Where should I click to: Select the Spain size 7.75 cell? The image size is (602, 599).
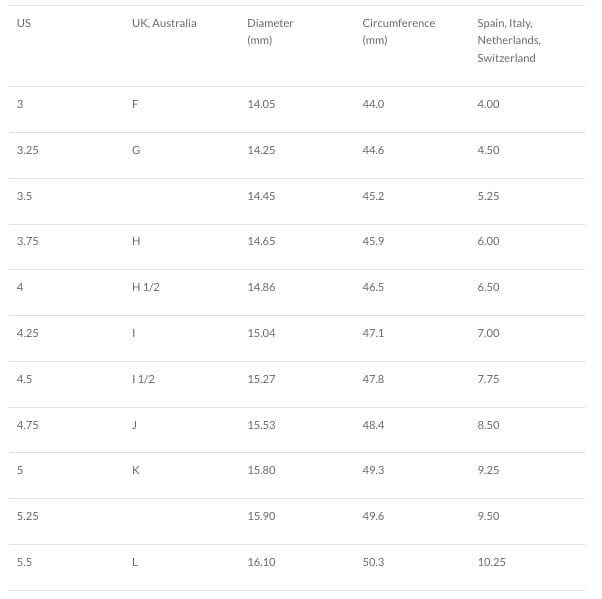pyautogui.click(x=488, y=379)
